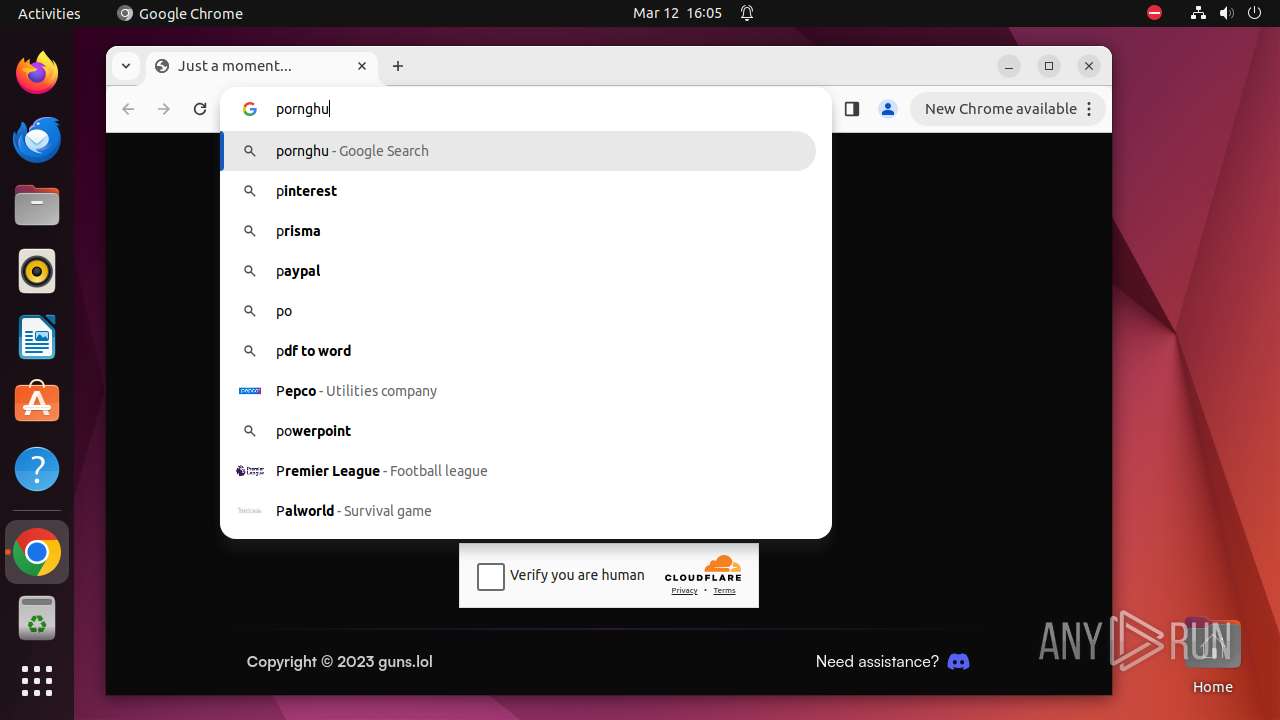The image size is (1280, 720).
Task: Toggle the Chrome side panel icon
Action: click(x=852, y=109)
